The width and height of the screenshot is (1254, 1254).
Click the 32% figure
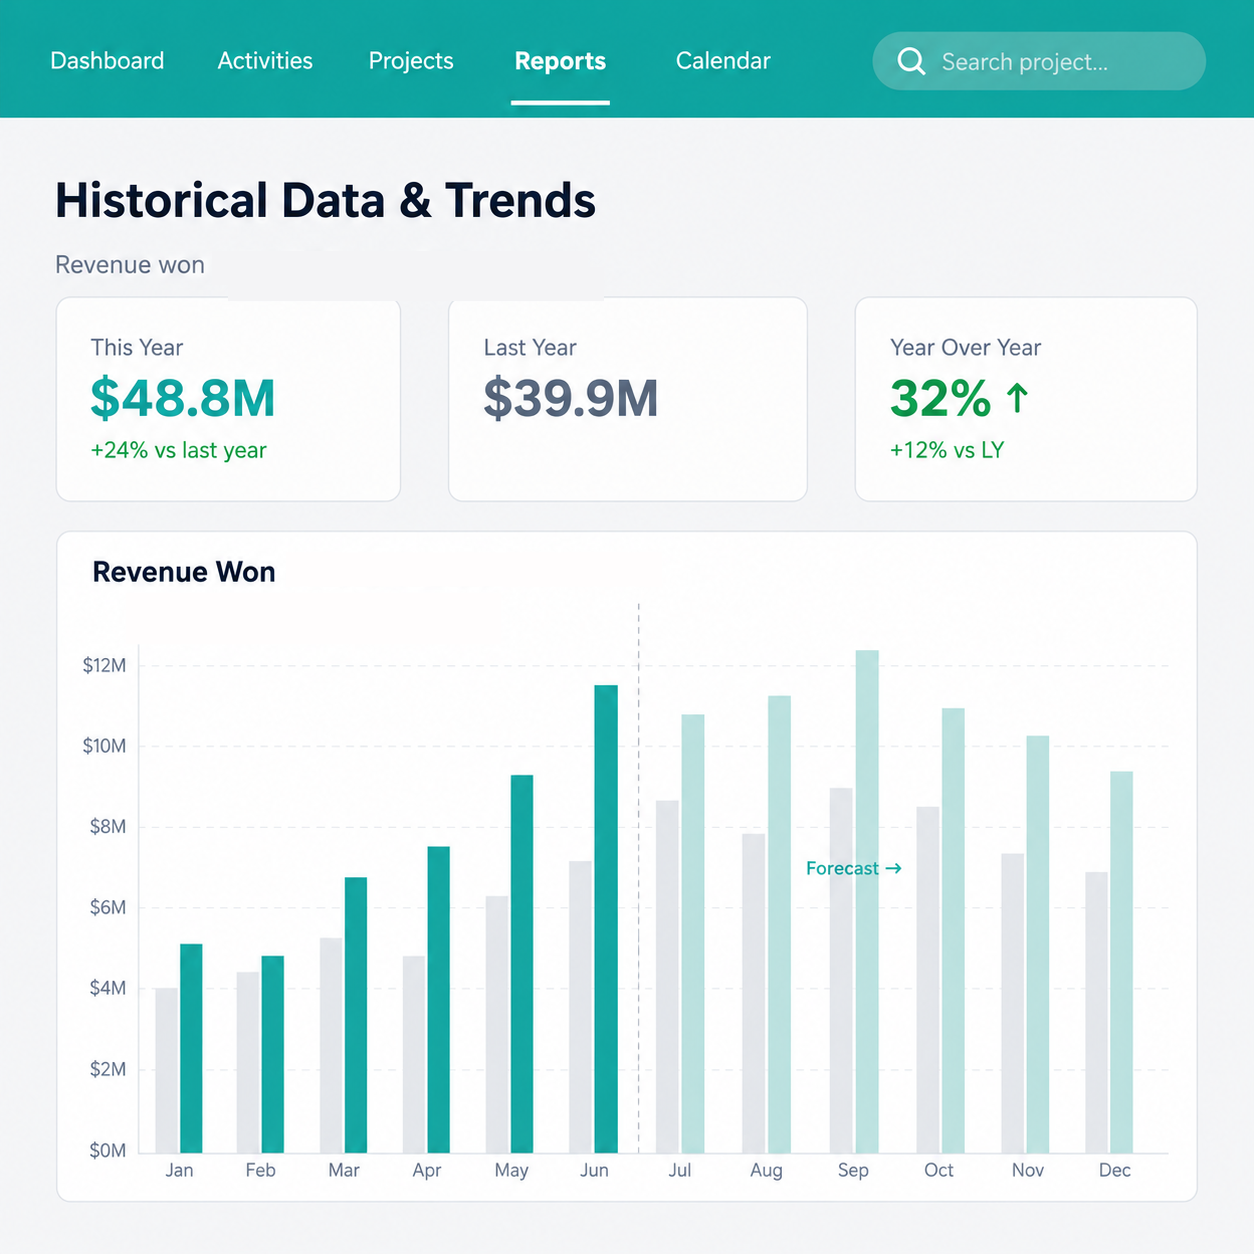tap(940, 398)
